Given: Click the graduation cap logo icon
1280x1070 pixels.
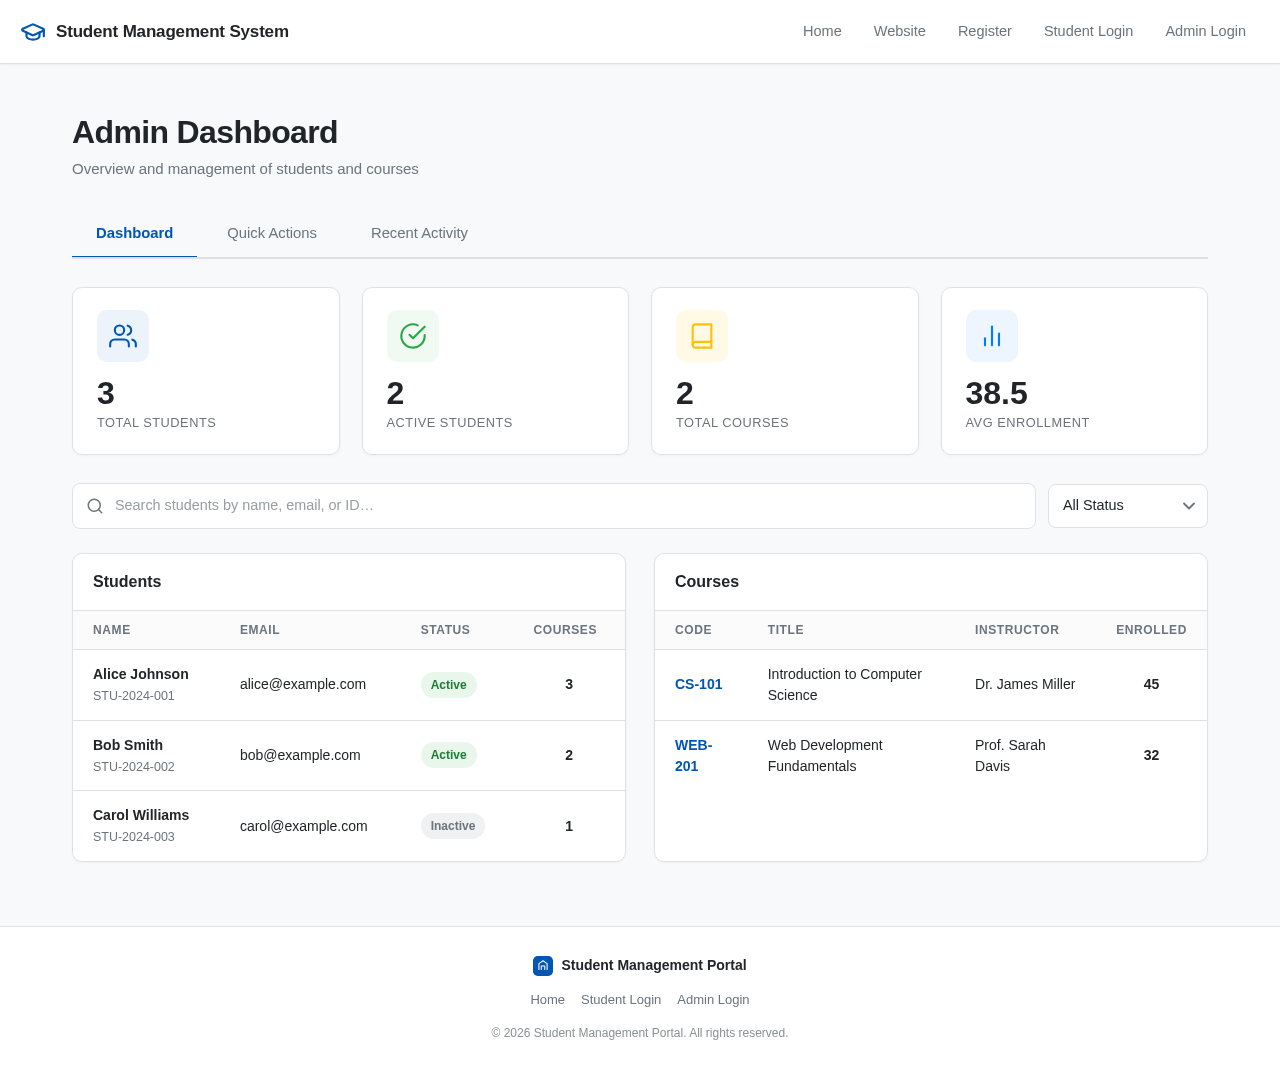Looking at the screenshot, I should pyautogui.click(x=33, y=32).
